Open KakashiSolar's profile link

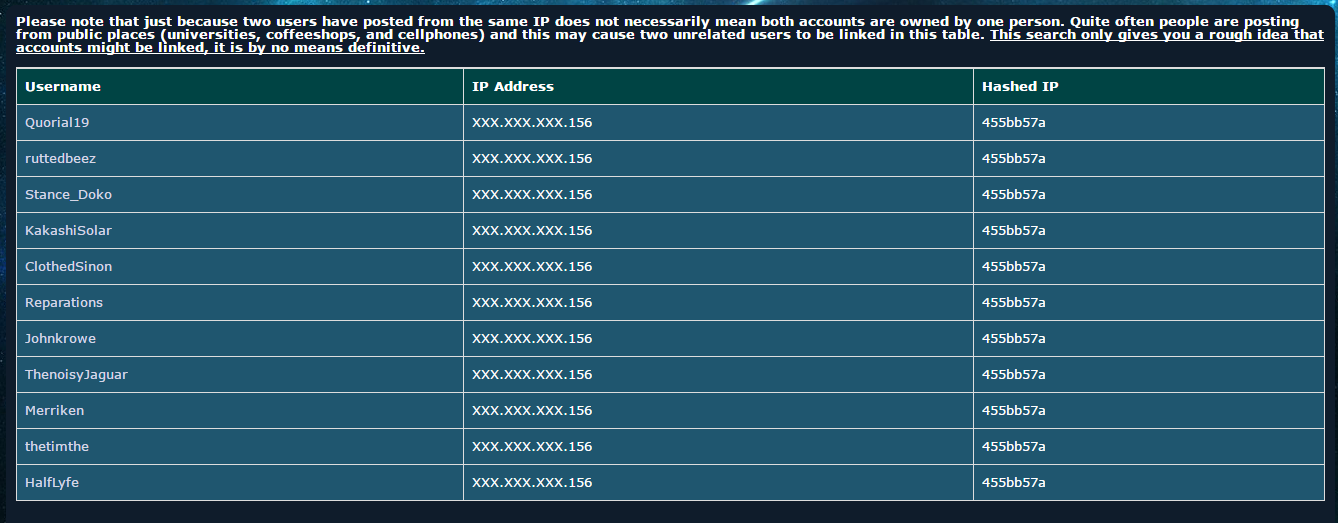[x=68, y=231]
